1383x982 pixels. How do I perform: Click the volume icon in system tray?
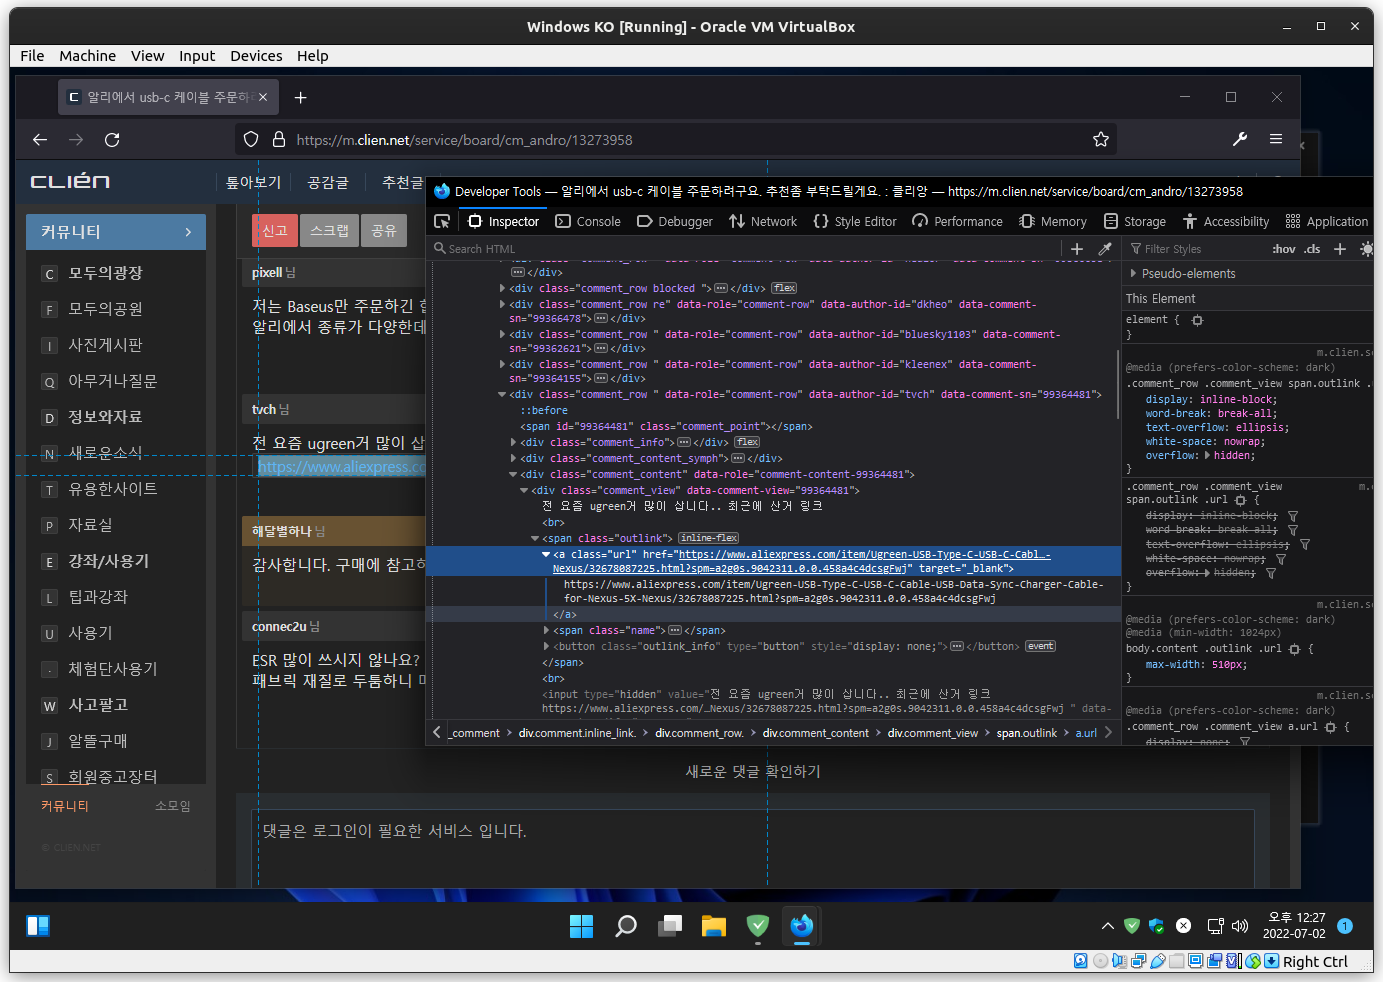(1240, 926)
